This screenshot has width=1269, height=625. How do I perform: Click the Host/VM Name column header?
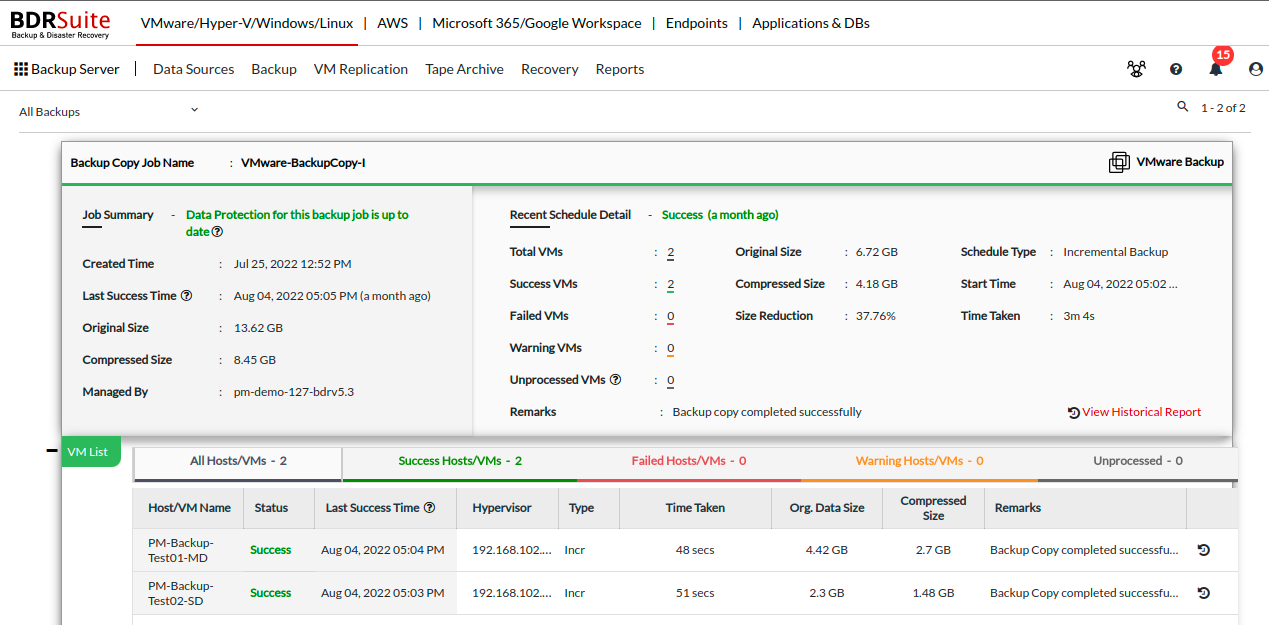click(x=189, y=508)
